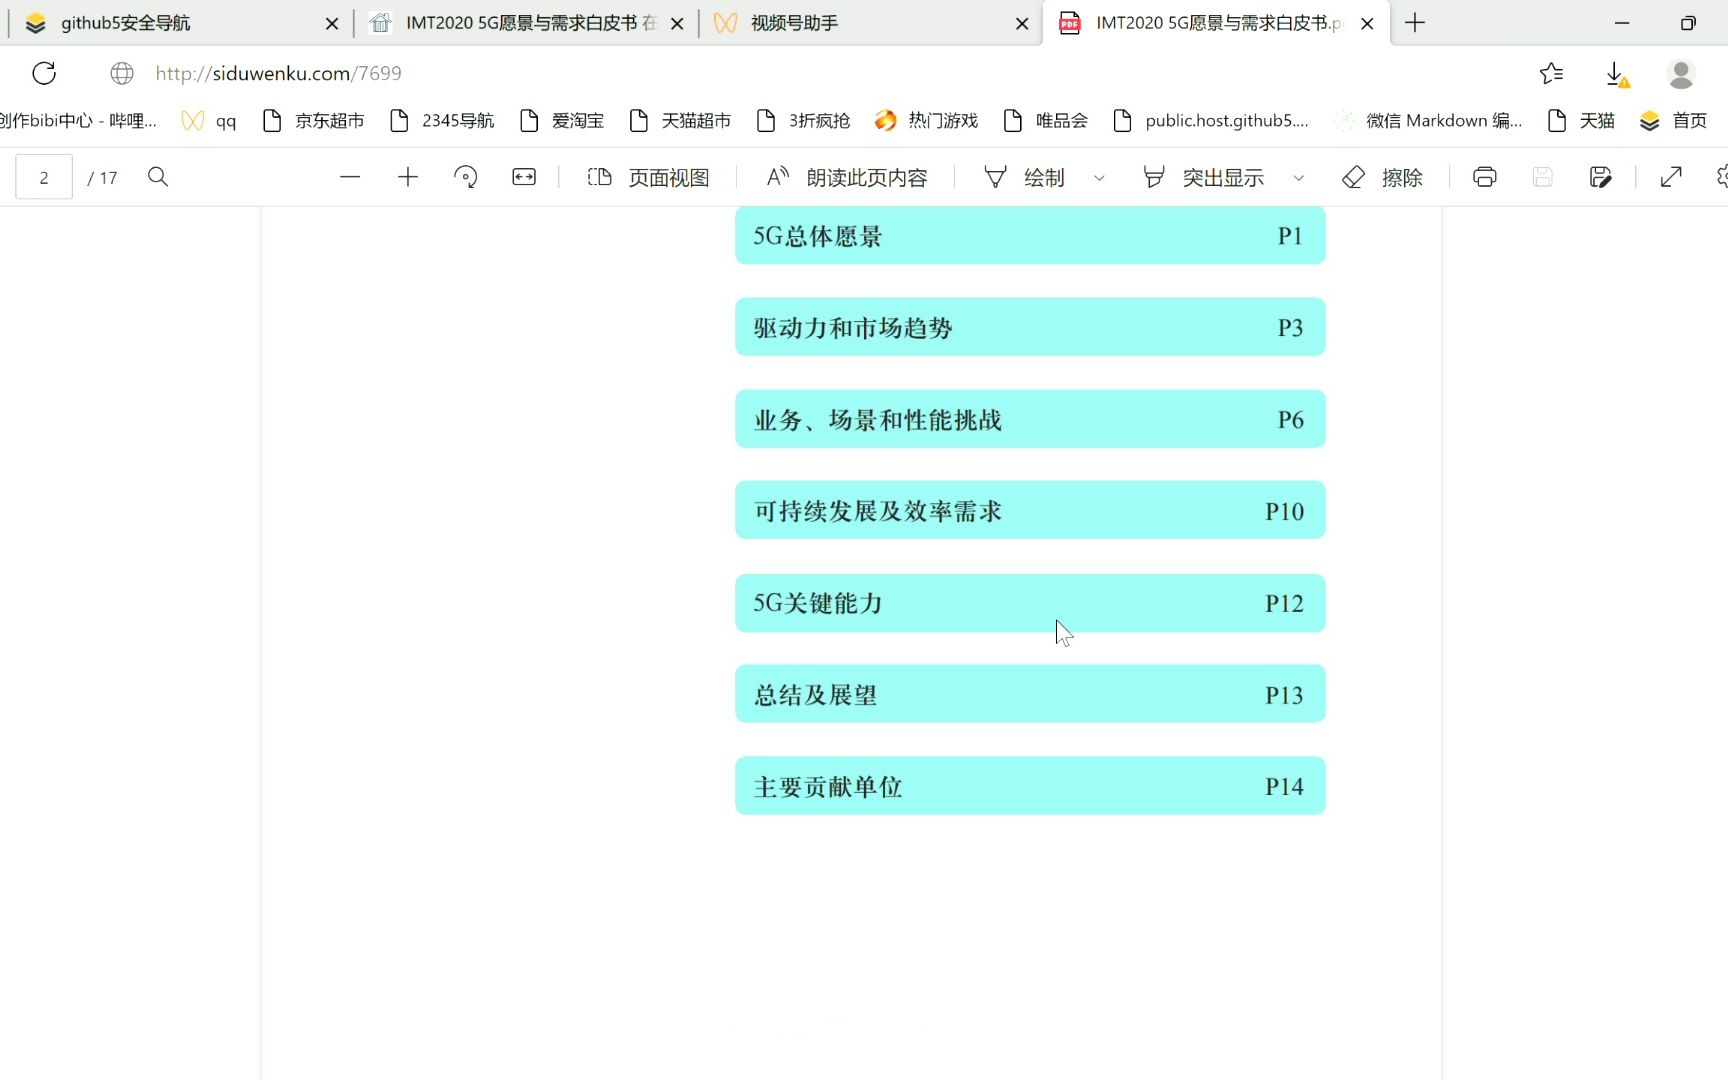Open a new tab

(1415, 23)
